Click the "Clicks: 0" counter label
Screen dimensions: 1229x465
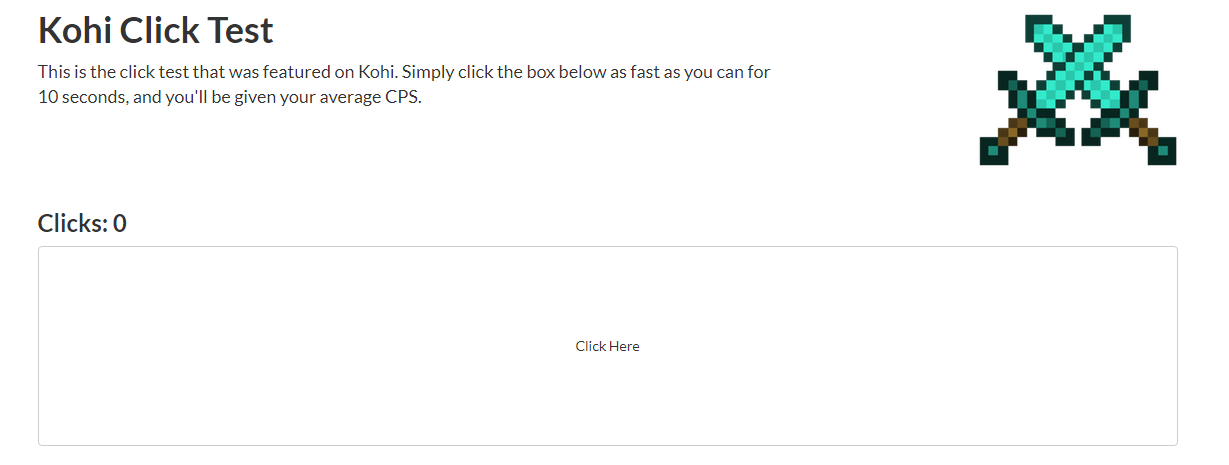tap(82, 223)
